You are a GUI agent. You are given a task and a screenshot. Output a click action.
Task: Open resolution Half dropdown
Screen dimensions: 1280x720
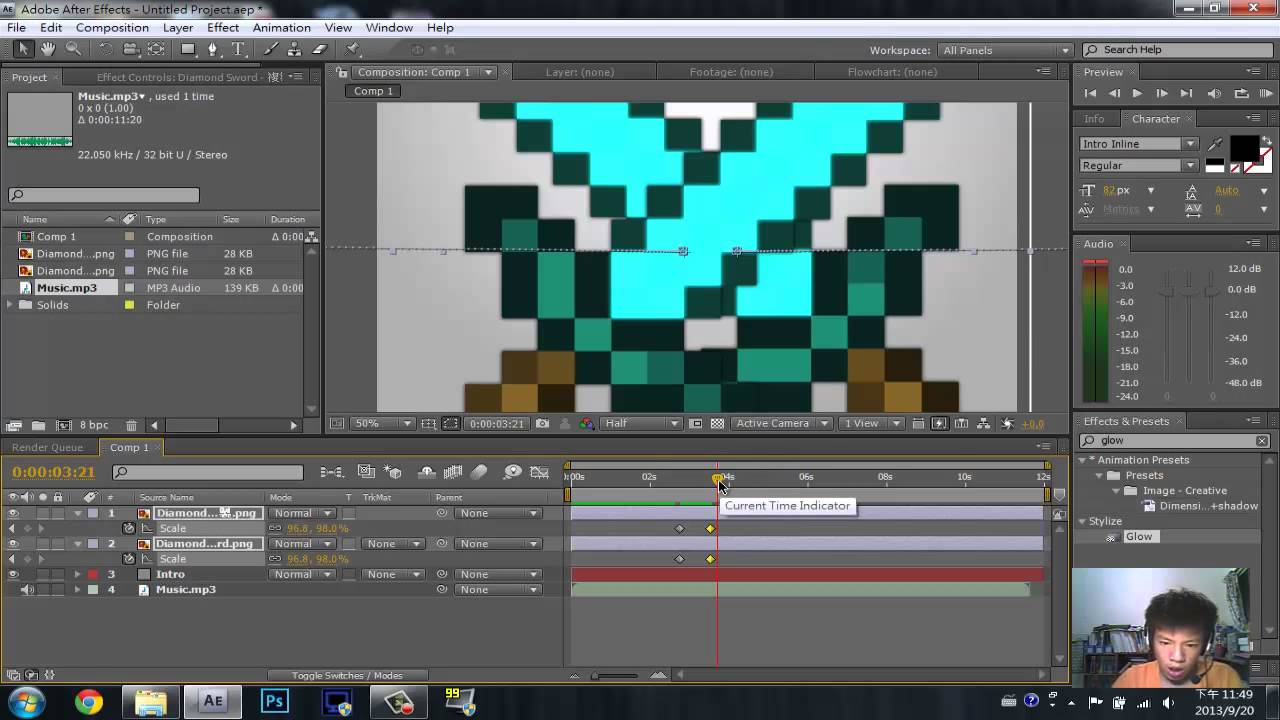pyautogui.click(x=640, y=424)
